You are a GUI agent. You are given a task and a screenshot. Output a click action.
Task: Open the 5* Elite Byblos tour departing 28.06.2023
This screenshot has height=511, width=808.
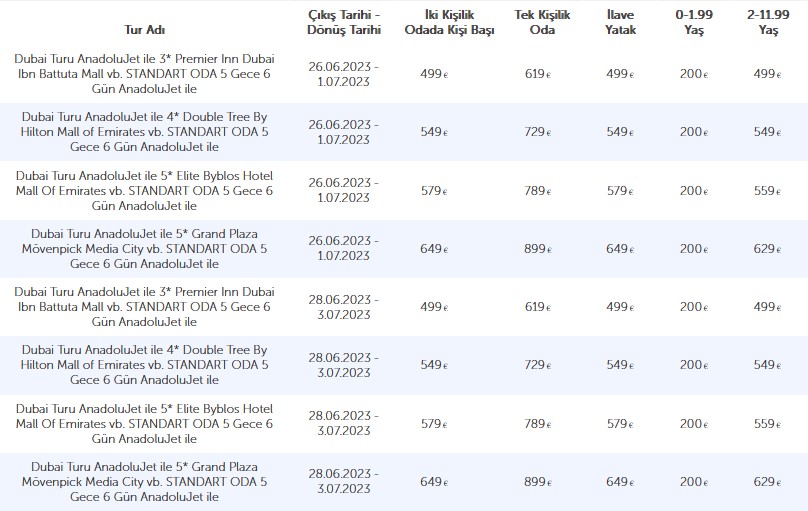[x=144, y=423]
